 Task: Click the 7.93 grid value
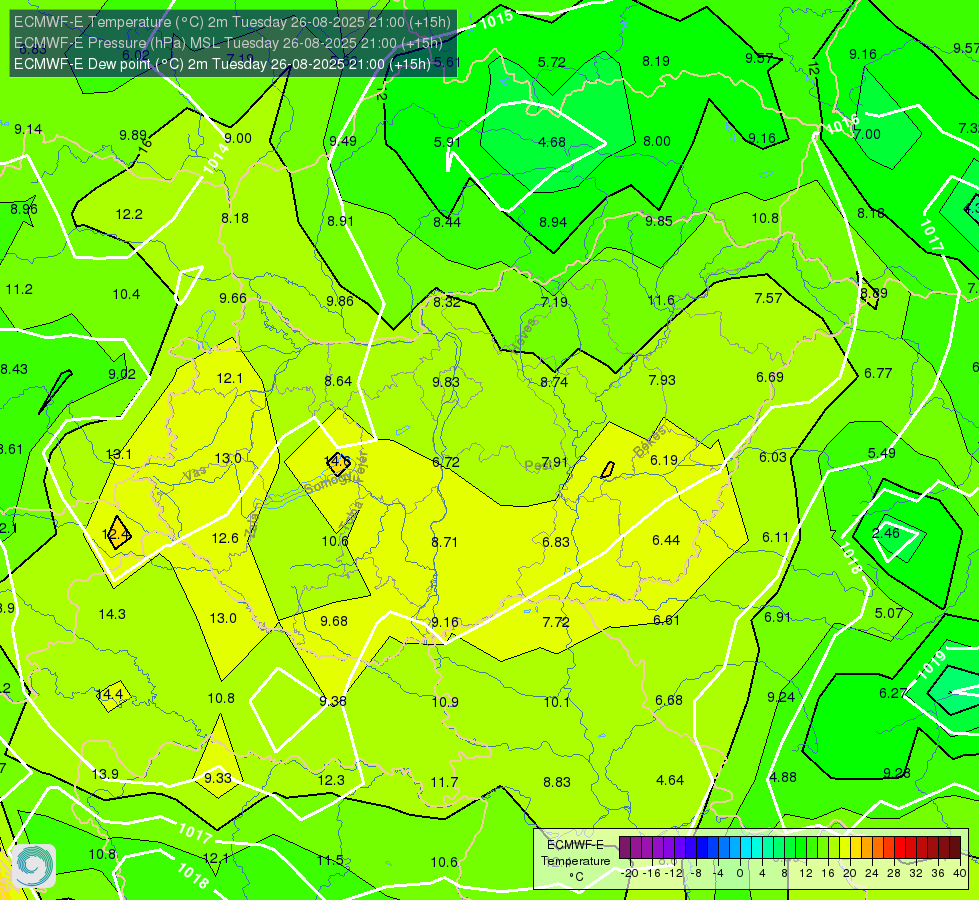662,380
